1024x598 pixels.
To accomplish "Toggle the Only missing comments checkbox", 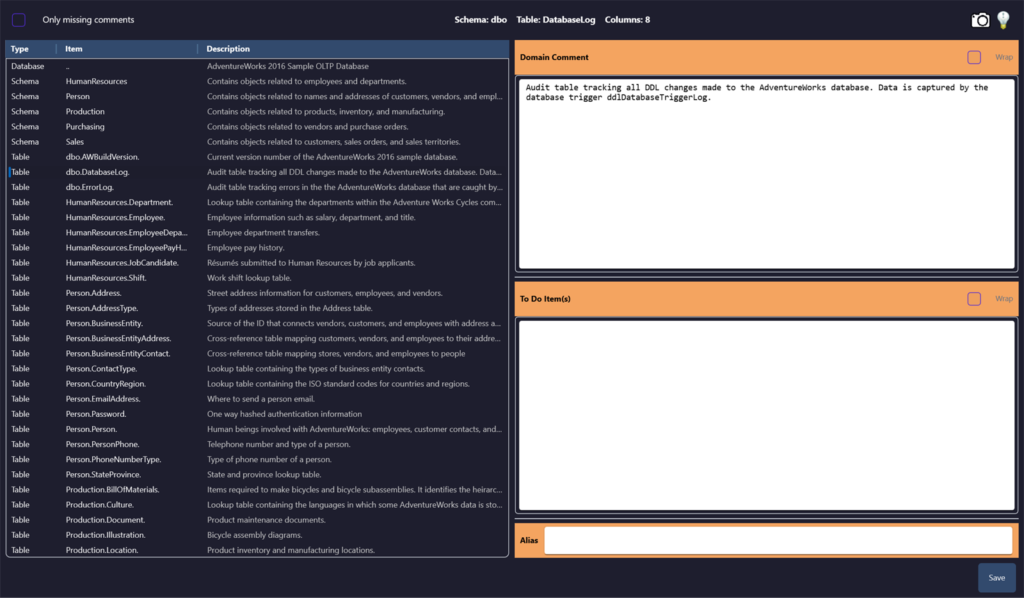I will pos(19,20).
